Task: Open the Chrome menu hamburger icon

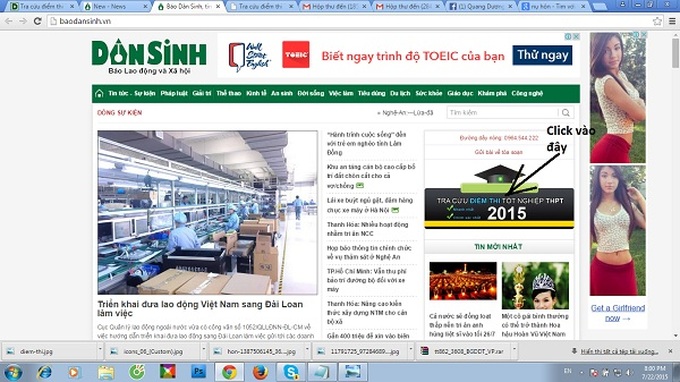Action: [672, 21]
